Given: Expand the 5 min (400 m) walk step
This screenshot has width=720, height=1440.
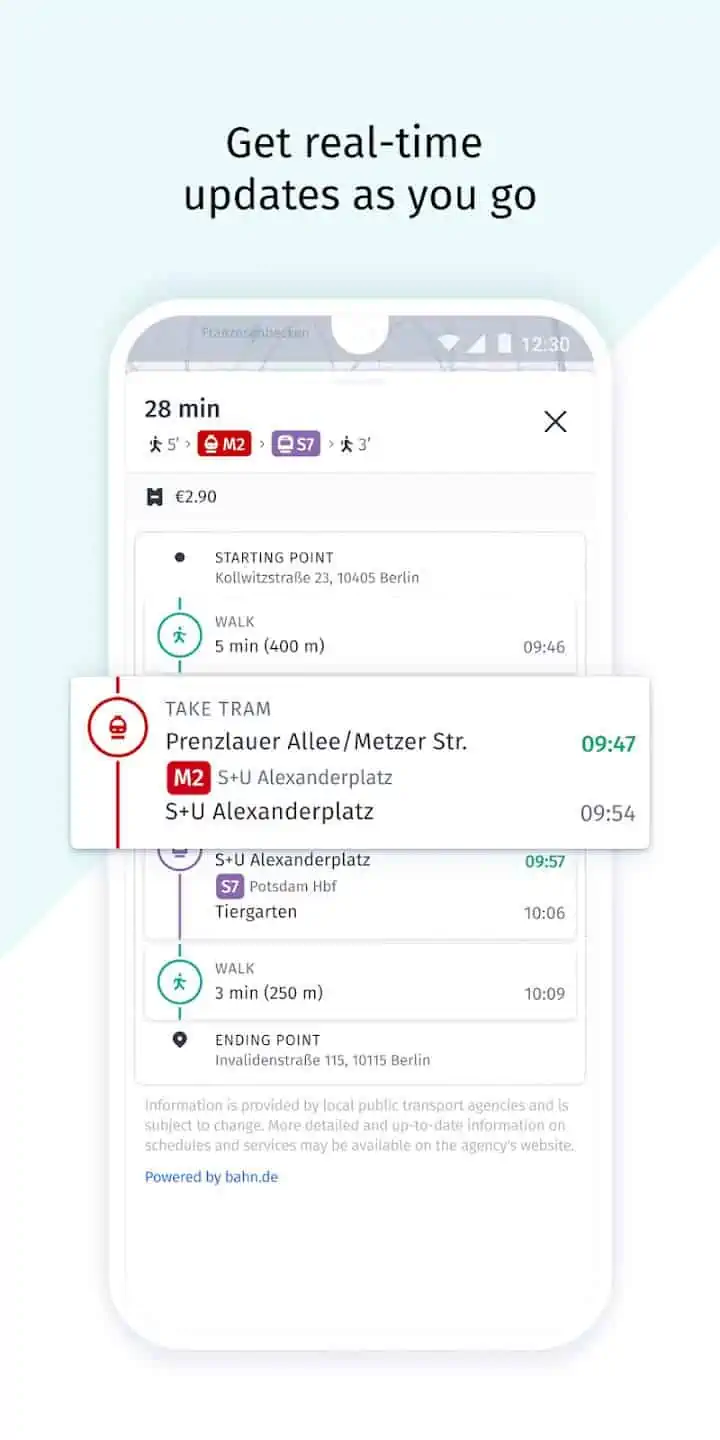Looking at the screenshot, I should (x=360, y=634).
